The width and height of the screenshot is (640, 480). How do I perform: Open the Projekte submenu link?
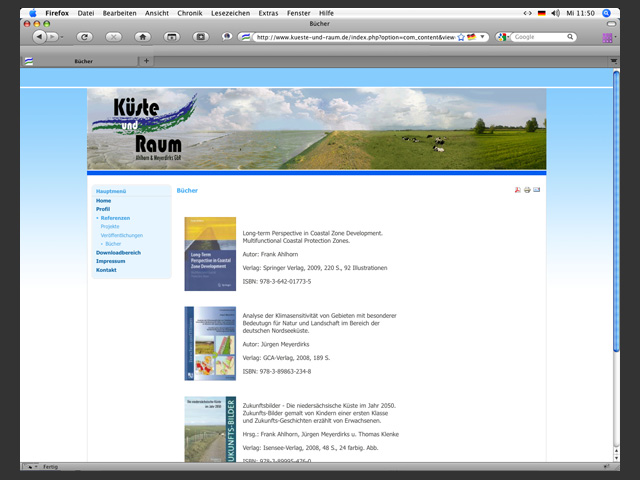(x=110, y=226)
